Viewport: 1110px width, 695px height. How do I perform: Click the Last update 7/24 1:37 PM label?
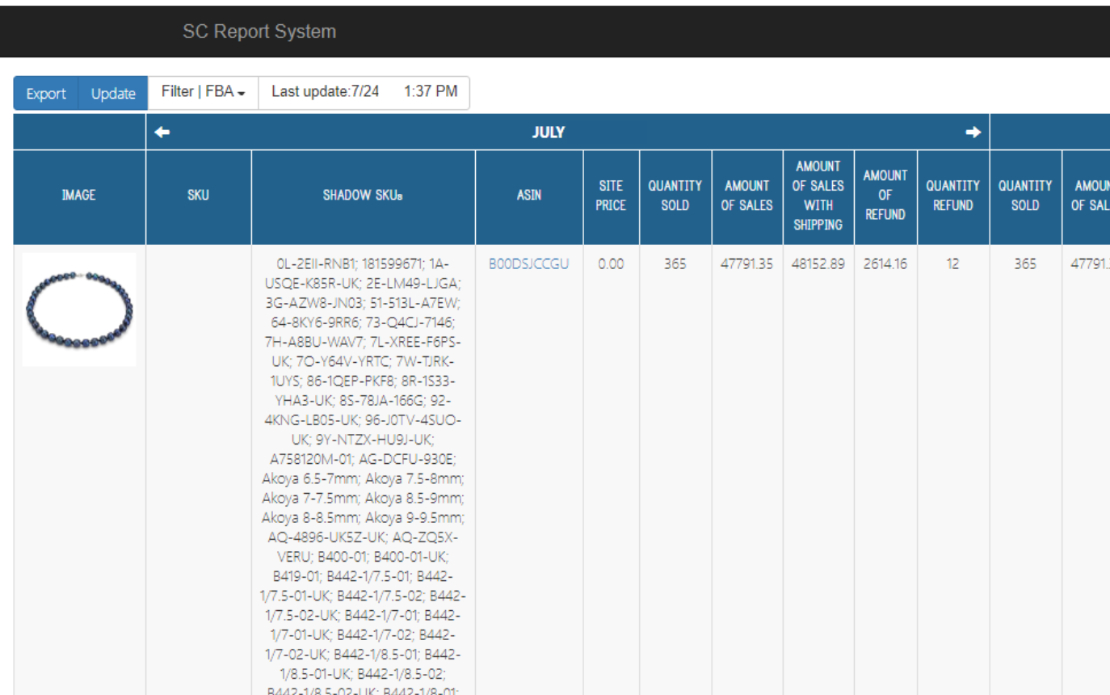point(364,92)
